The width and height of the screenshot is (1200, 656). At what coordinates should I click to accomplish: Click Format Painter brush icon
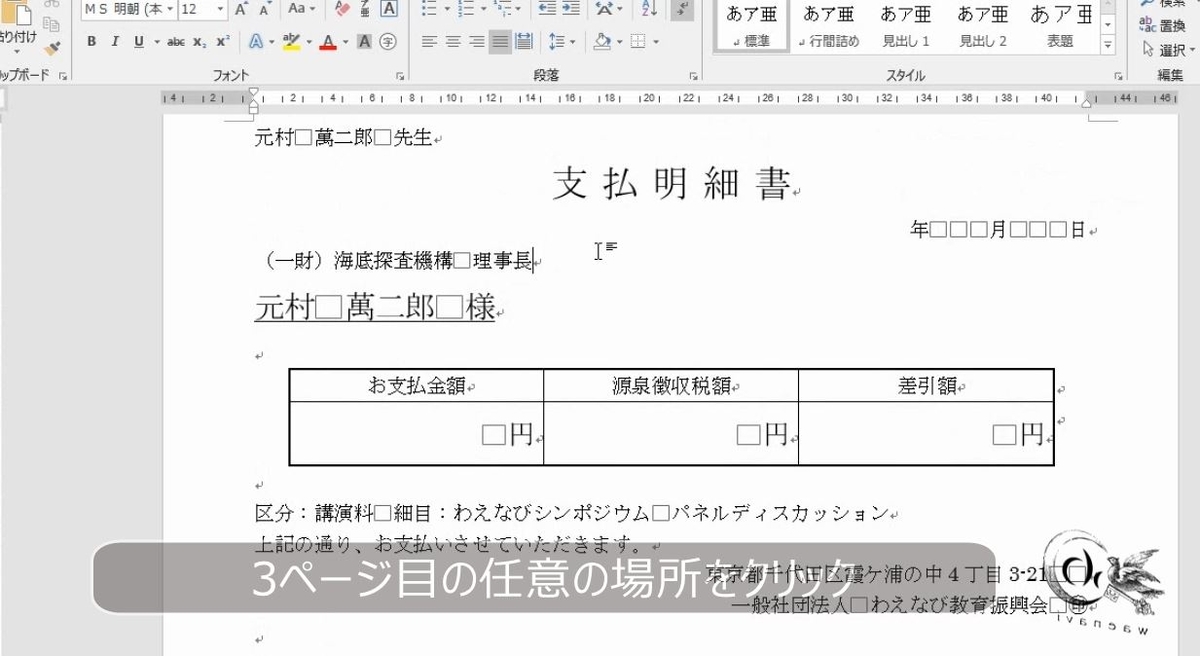(54, 48)
